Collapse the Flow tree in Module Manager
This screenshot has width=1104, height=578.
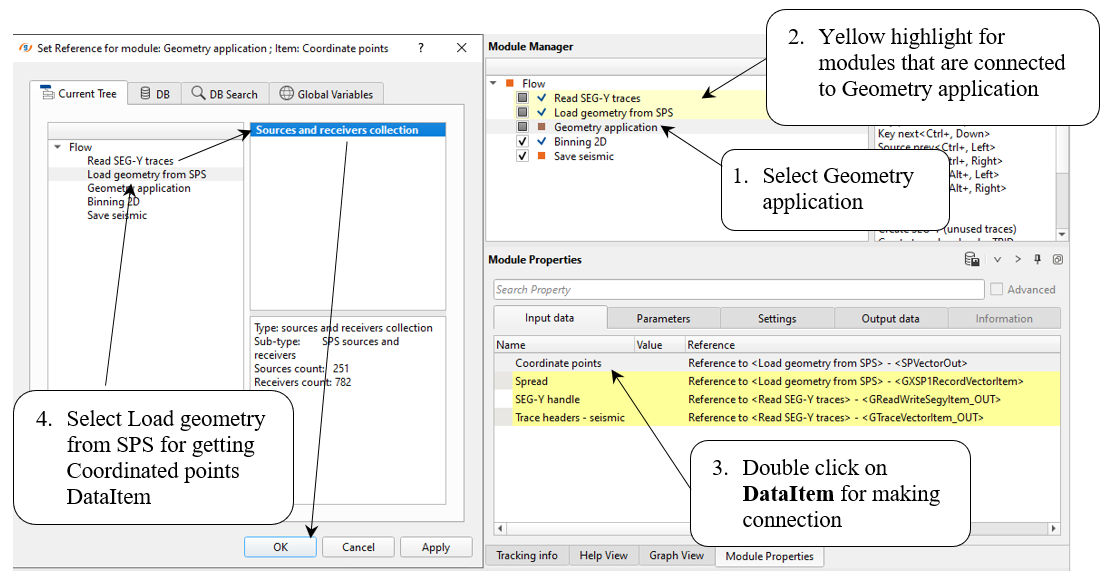click(x=493, y=84)
